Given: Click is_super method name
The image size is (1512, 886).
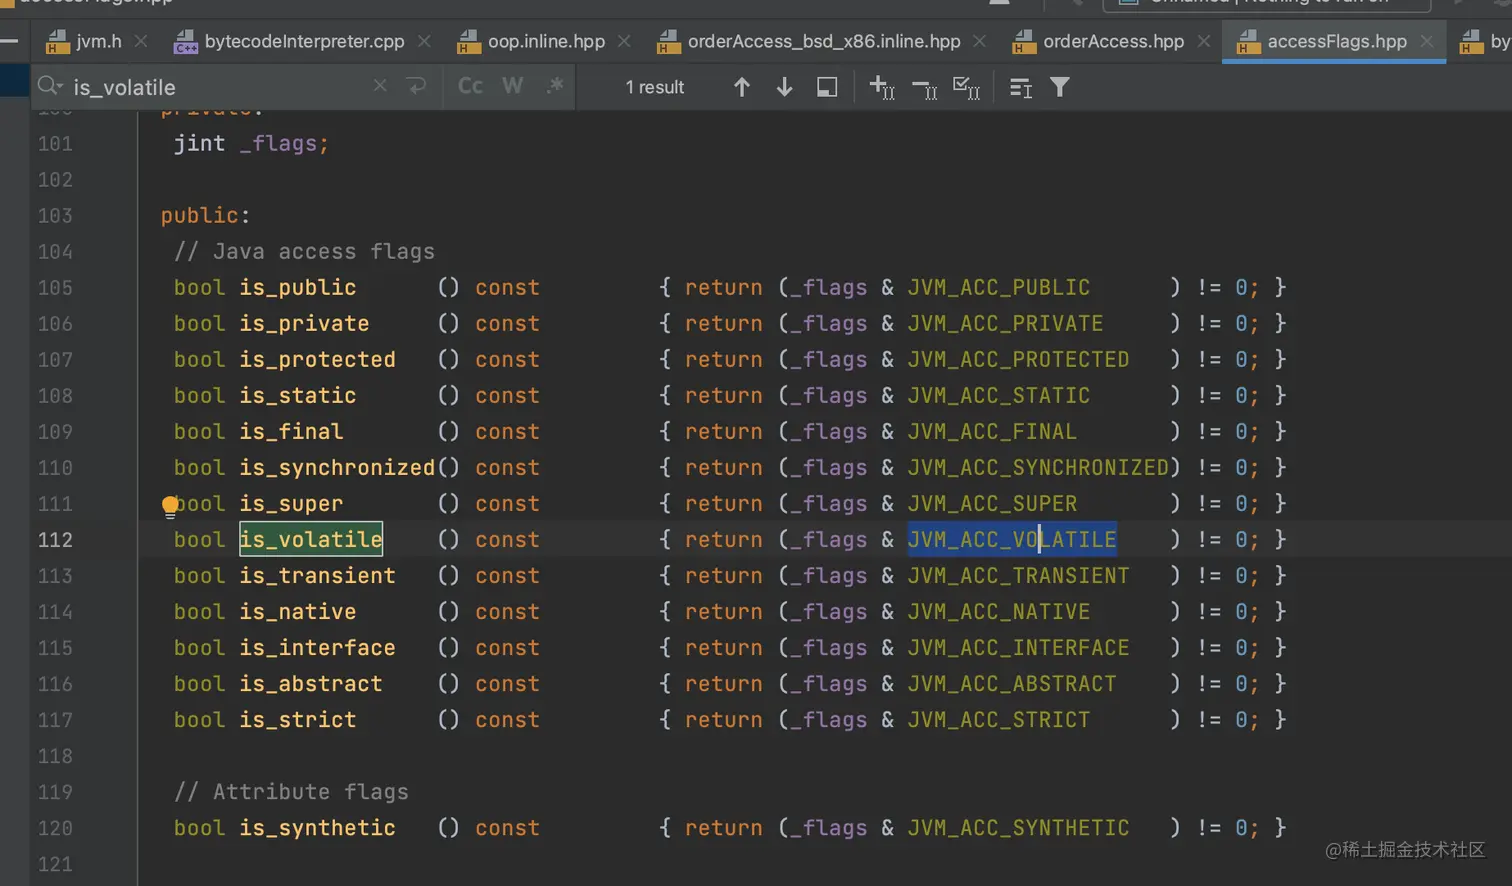Looking at the screenshot, I should click(291, 503).
